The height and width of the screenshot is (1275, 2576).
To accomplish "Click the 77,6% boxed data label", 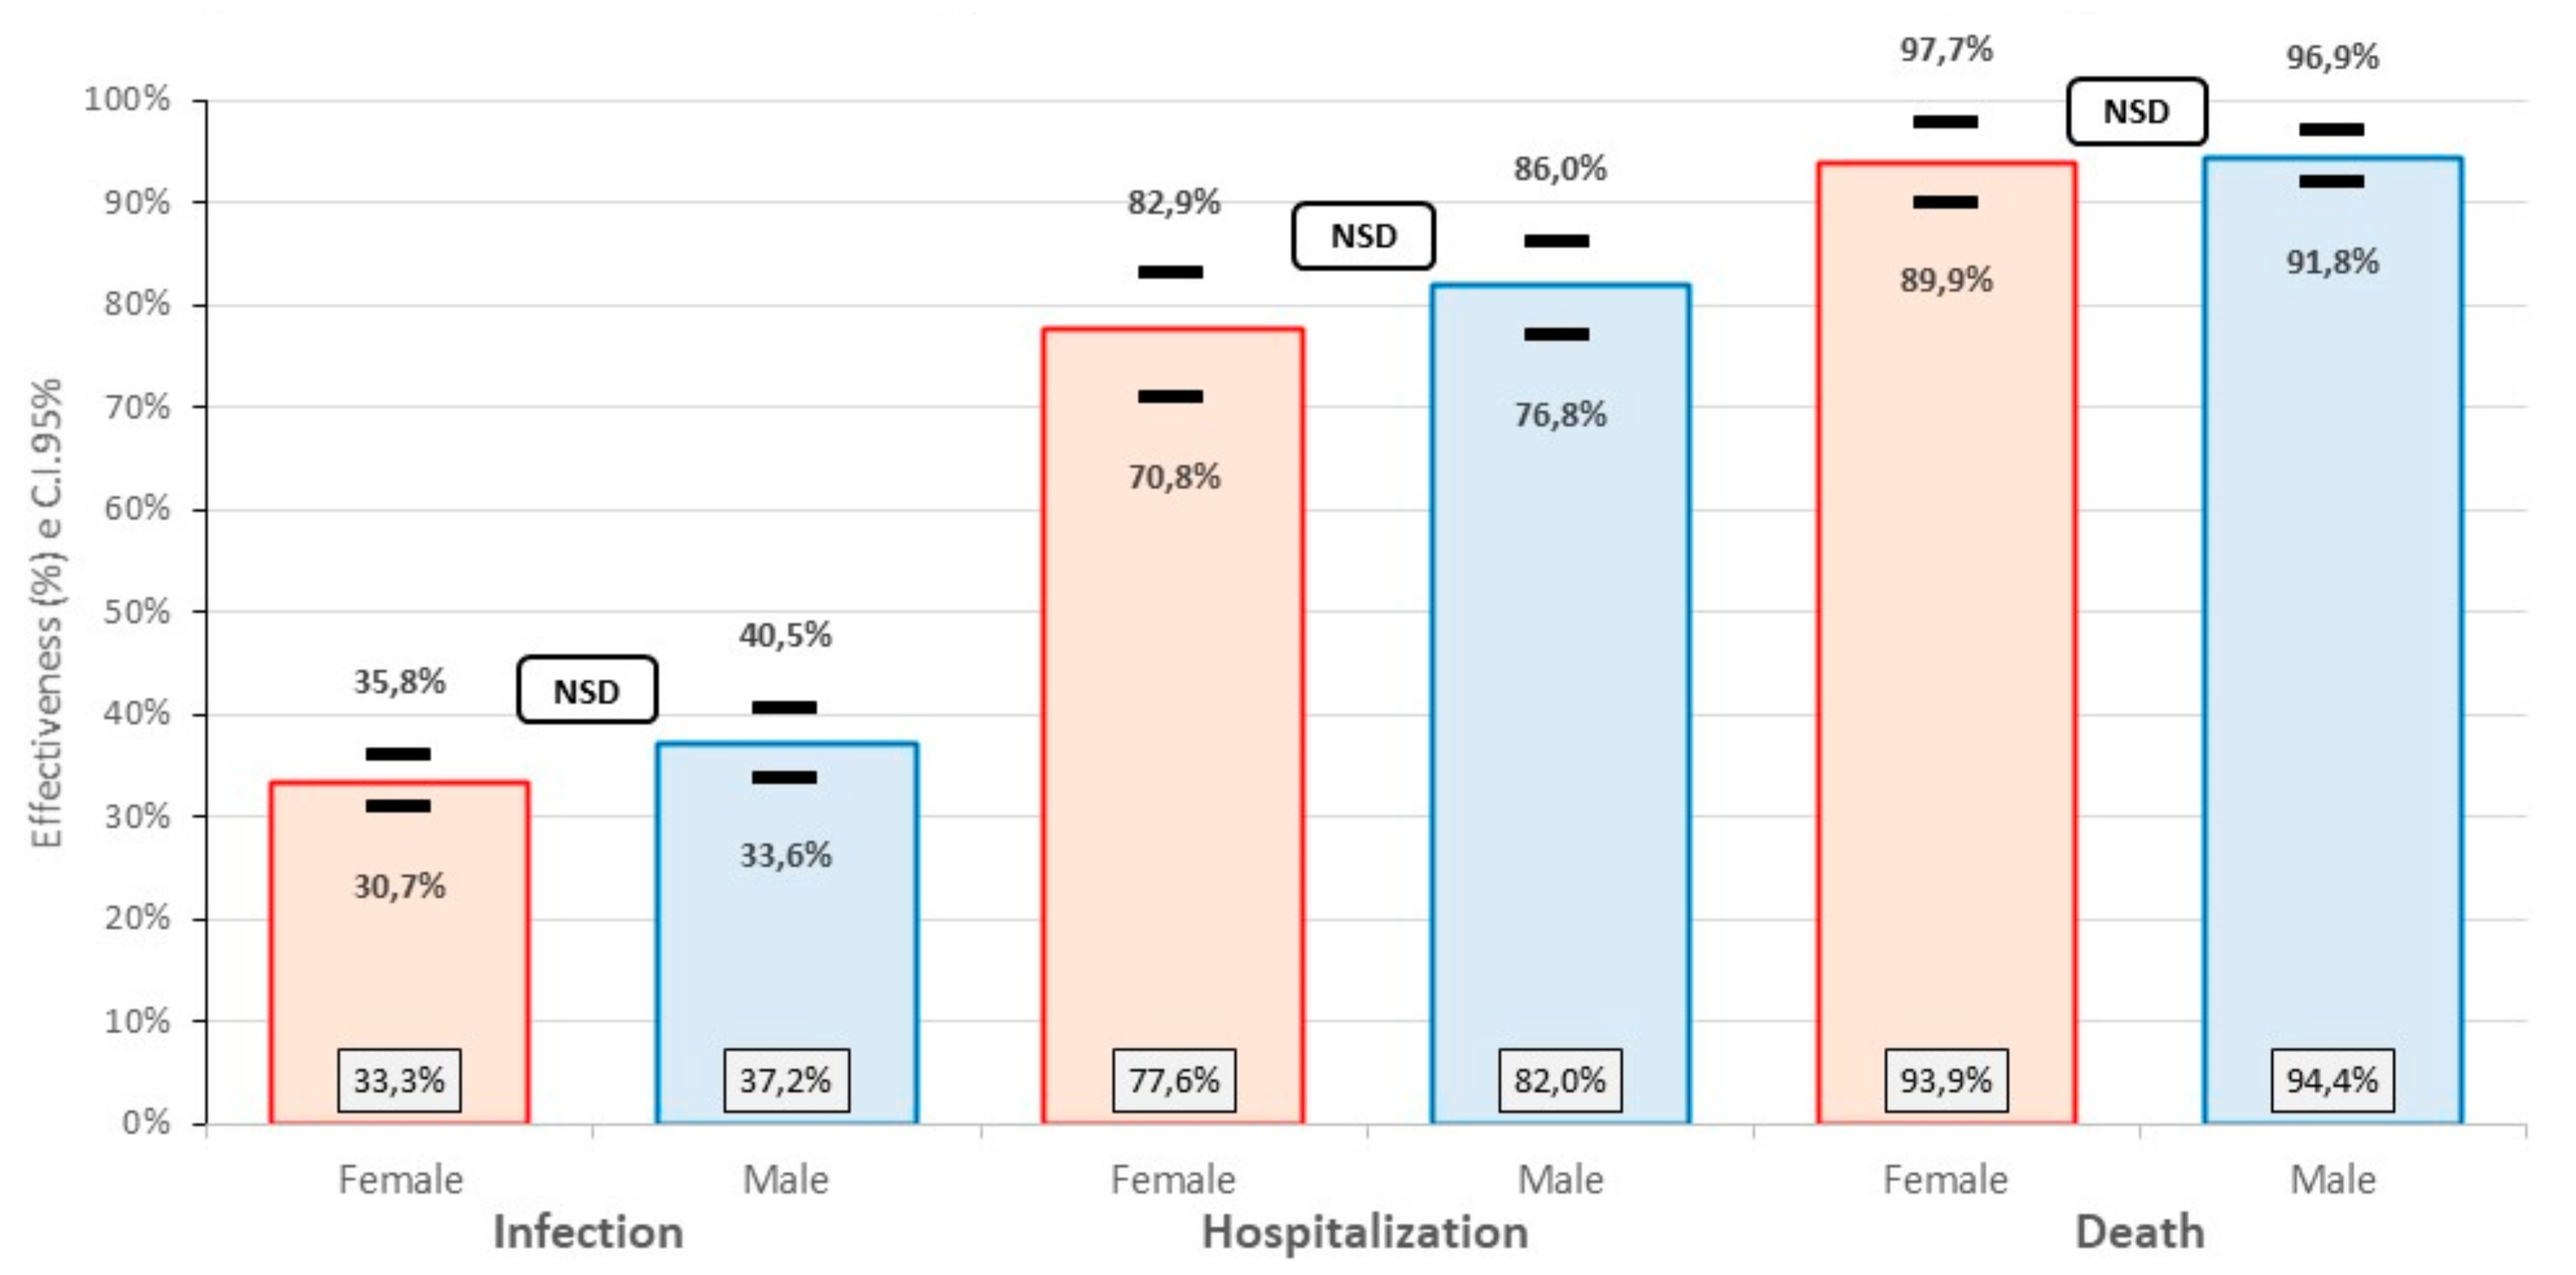I will 1174,1080.
